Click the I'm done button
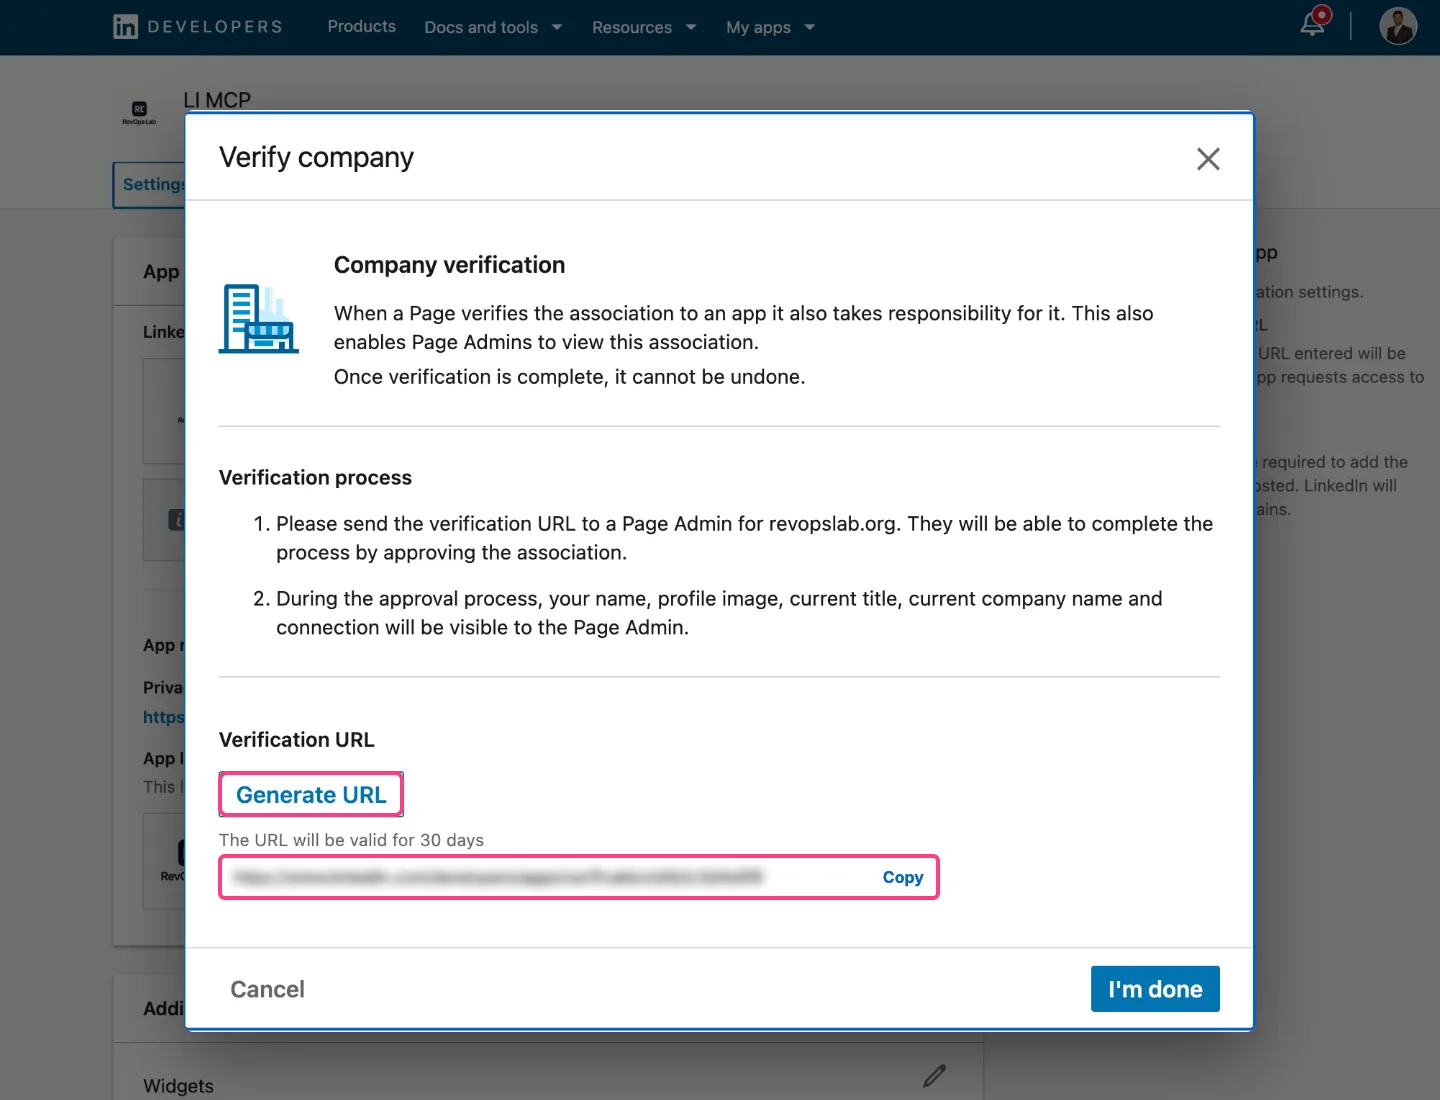Viewport: 1440px width, 1100px height. tap(1155, 989)
